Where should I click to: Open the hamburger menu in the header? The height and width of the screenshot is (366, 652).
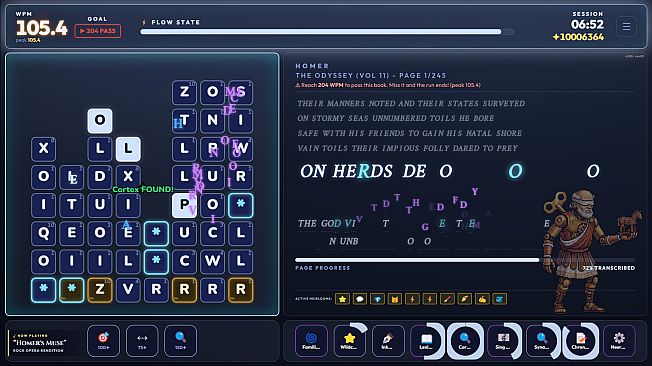[x=626, y=27]
